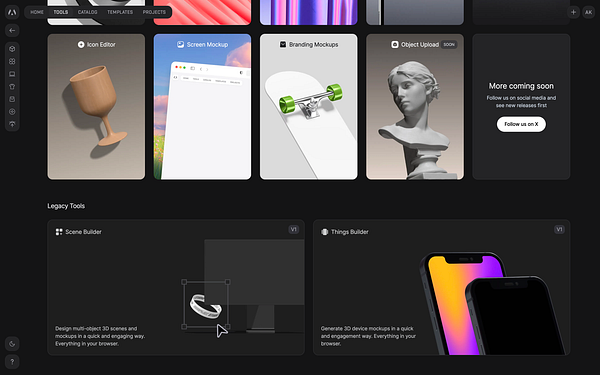Select the circled plus sidebar icon

click(12, 112)
